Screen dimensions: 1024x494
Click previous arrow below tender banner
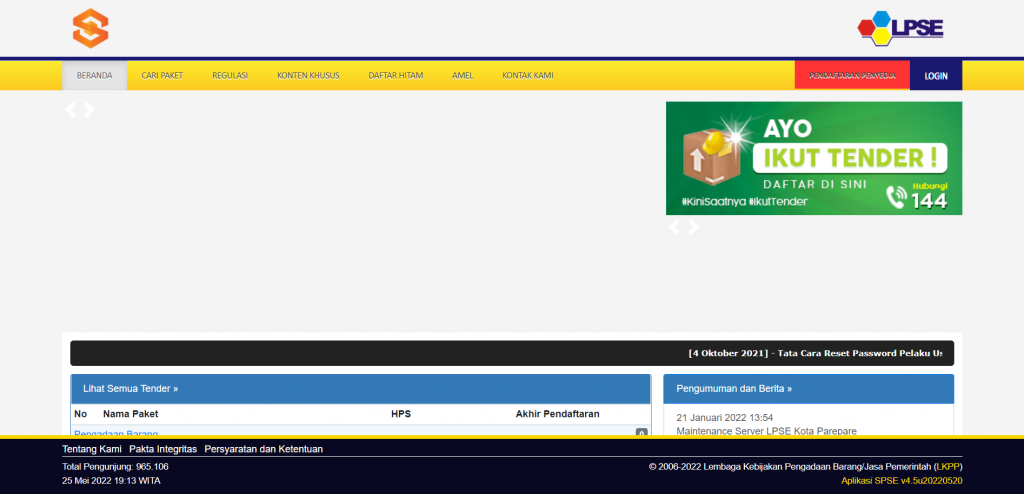pyautogui.click(x=674, y=228)
